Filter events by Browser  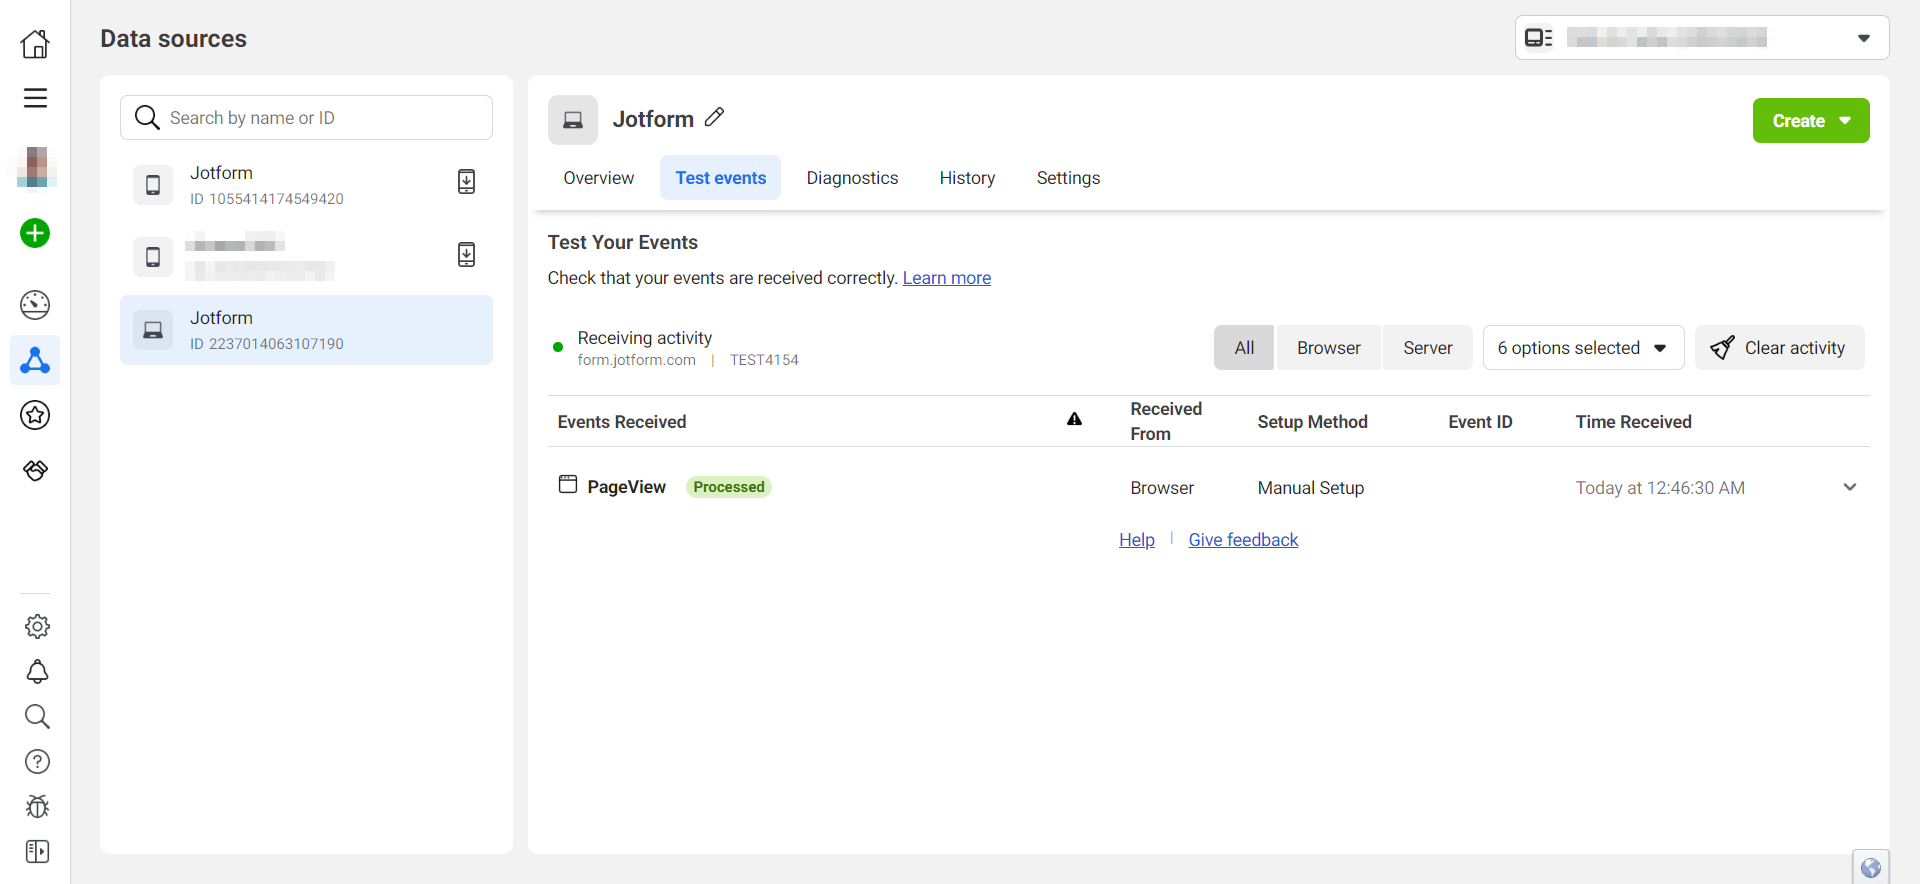(x=1328, y=348)
